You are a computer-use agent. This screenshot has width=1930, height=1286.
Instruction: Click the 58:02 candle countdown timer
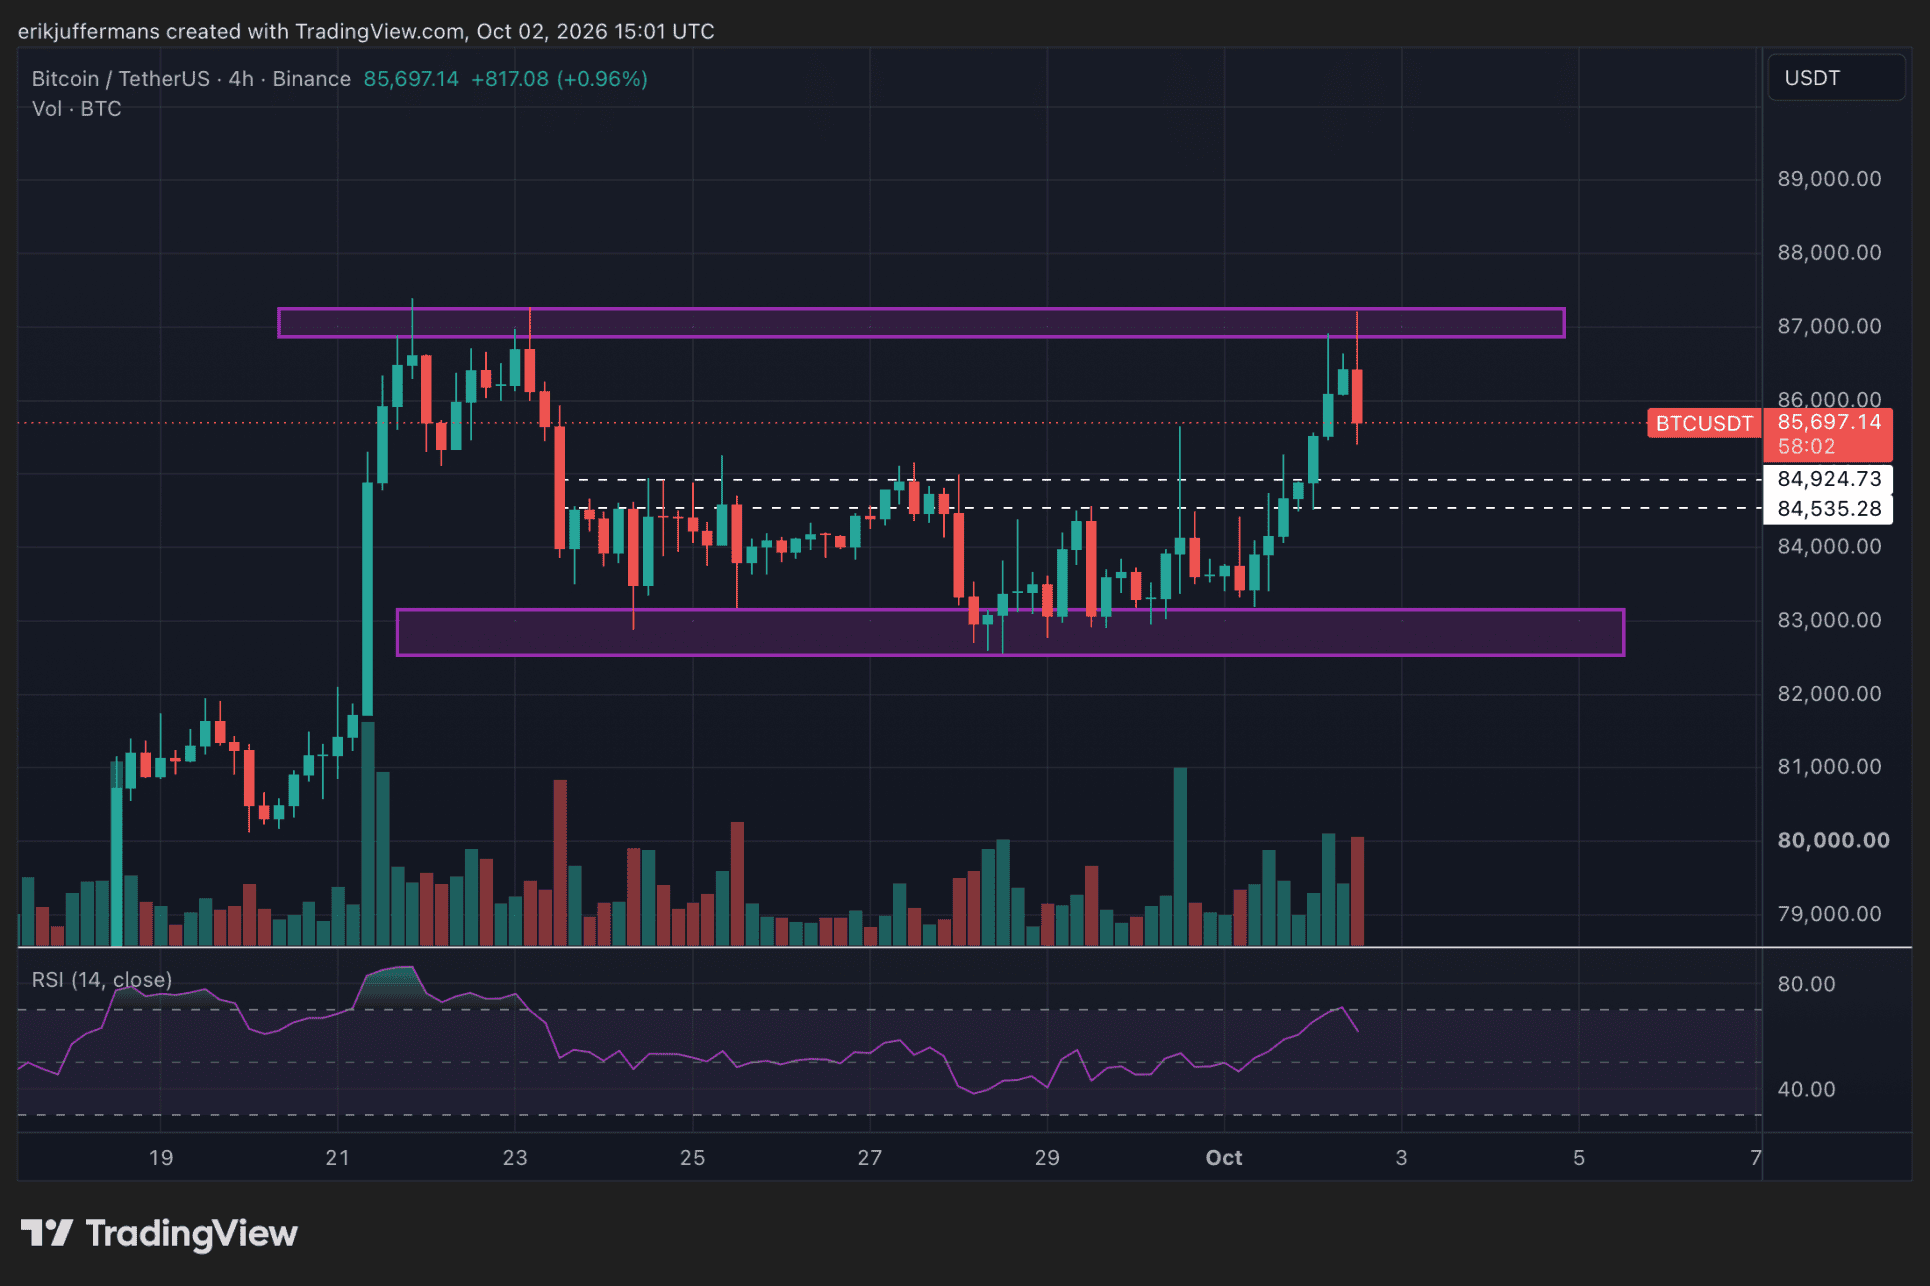[x=1806, y=447]
